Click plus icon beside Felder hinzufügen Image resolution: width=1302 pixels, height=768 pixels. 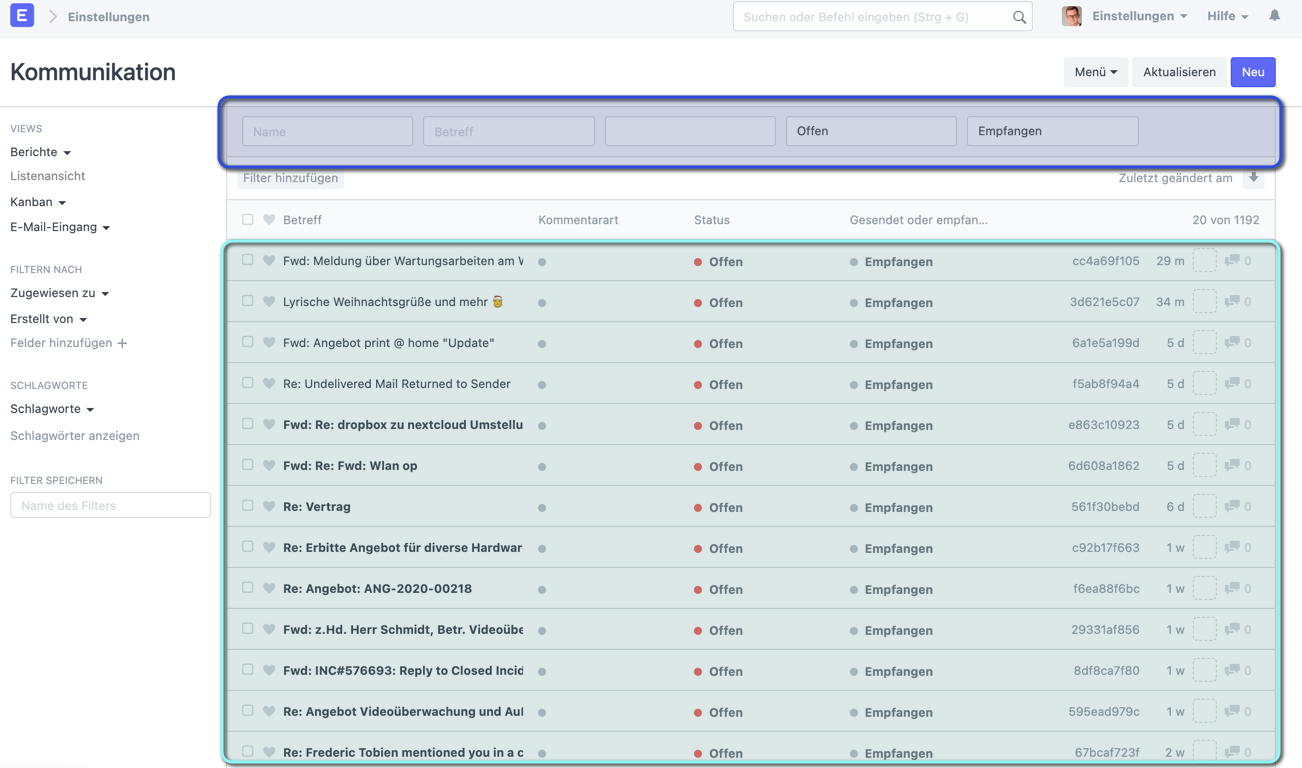[x=122, y=343]
